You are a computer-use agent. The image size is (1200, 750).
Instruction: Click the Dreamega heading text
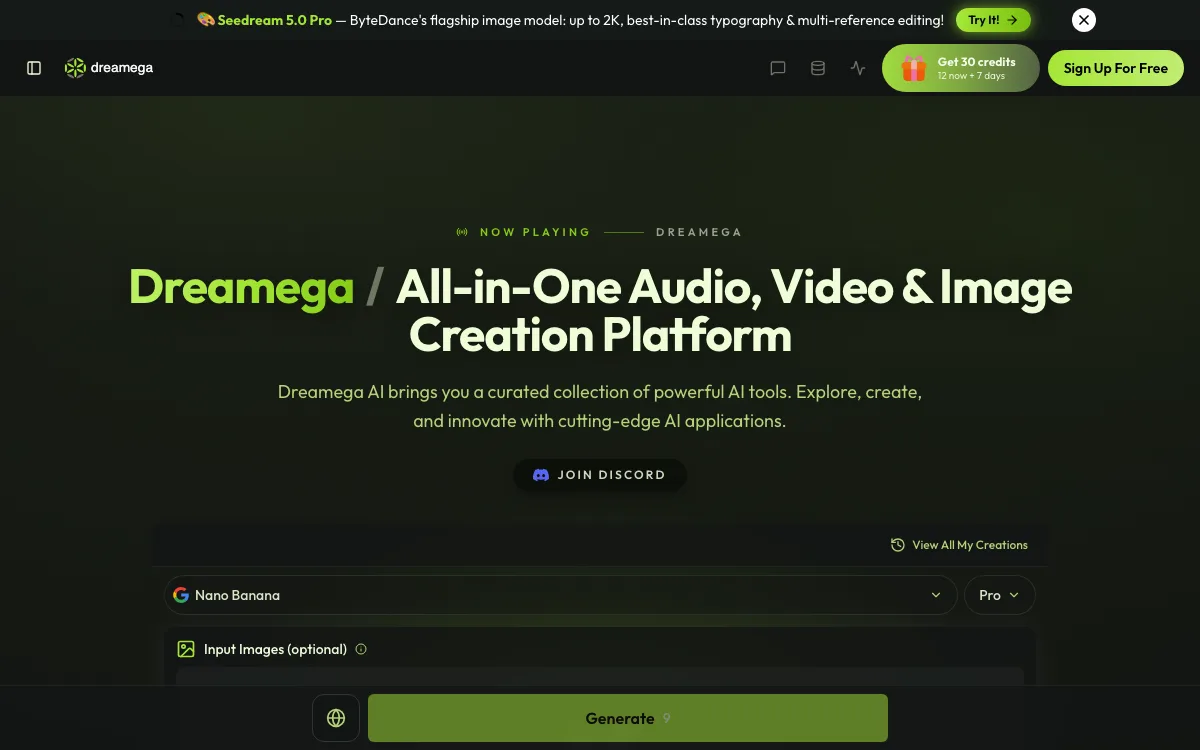click(241, 287)
